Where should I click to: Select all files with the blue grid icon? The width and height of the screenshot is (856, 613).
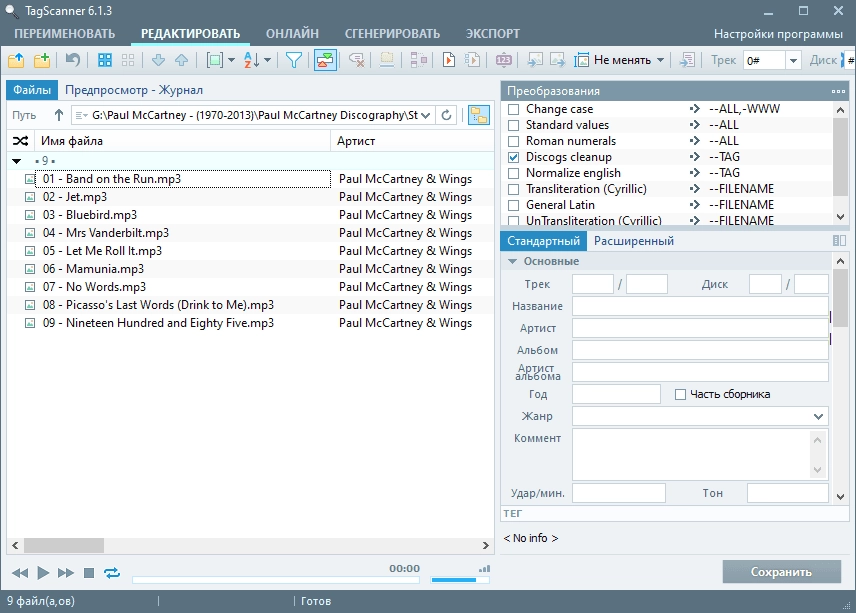[104, 60]
